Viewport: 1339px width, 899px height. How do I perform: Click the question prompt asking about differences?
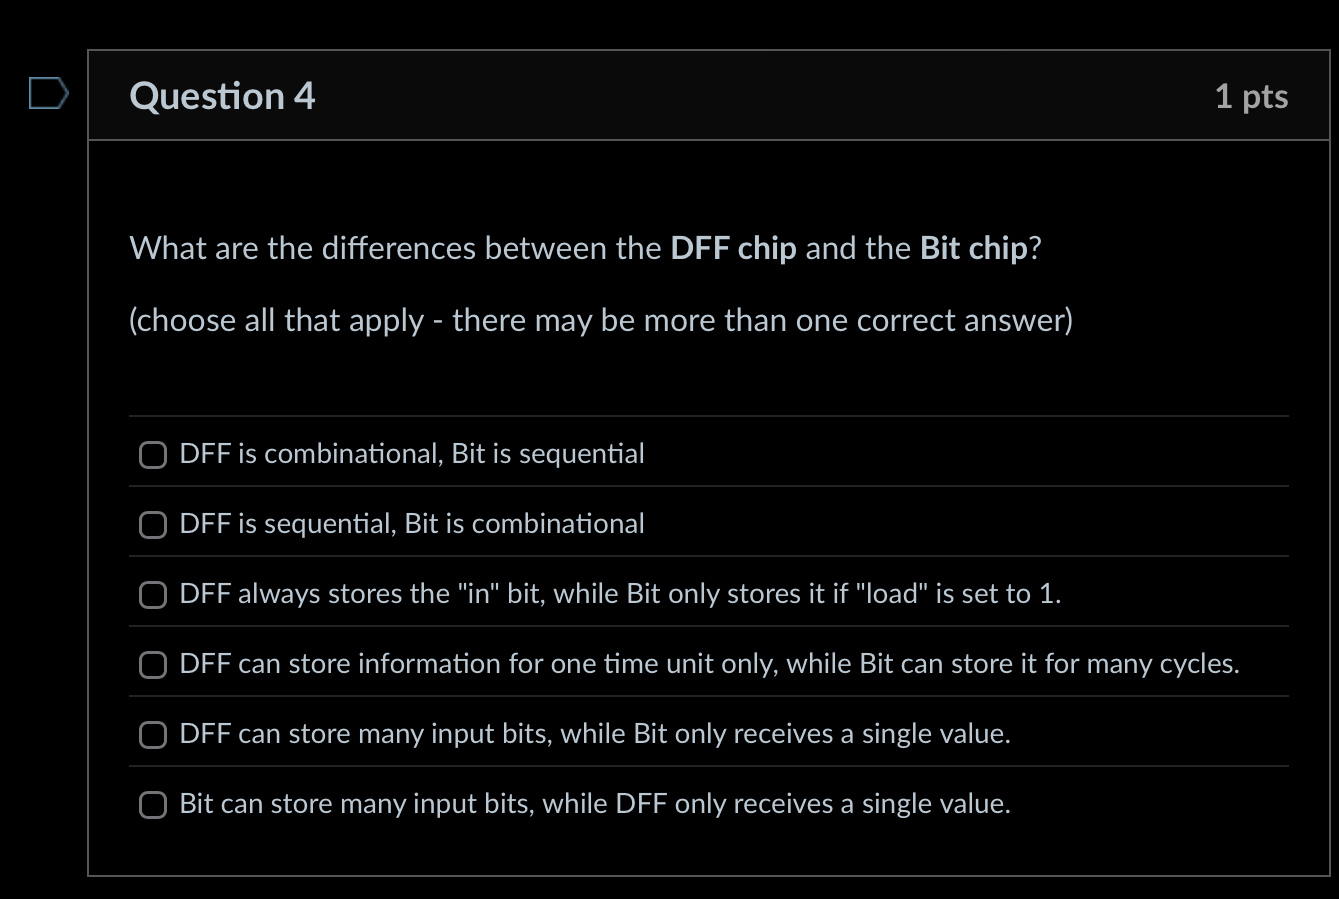[x=585, y=248]
